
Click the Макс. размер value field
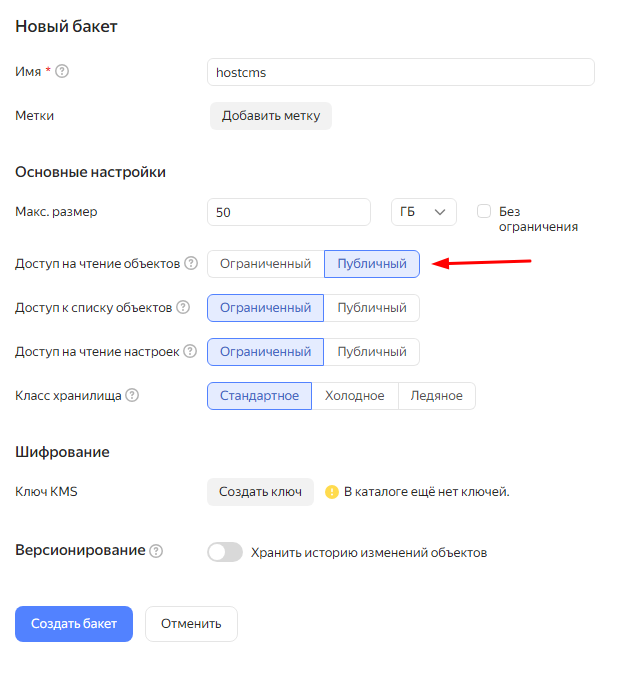click(289, 212)
